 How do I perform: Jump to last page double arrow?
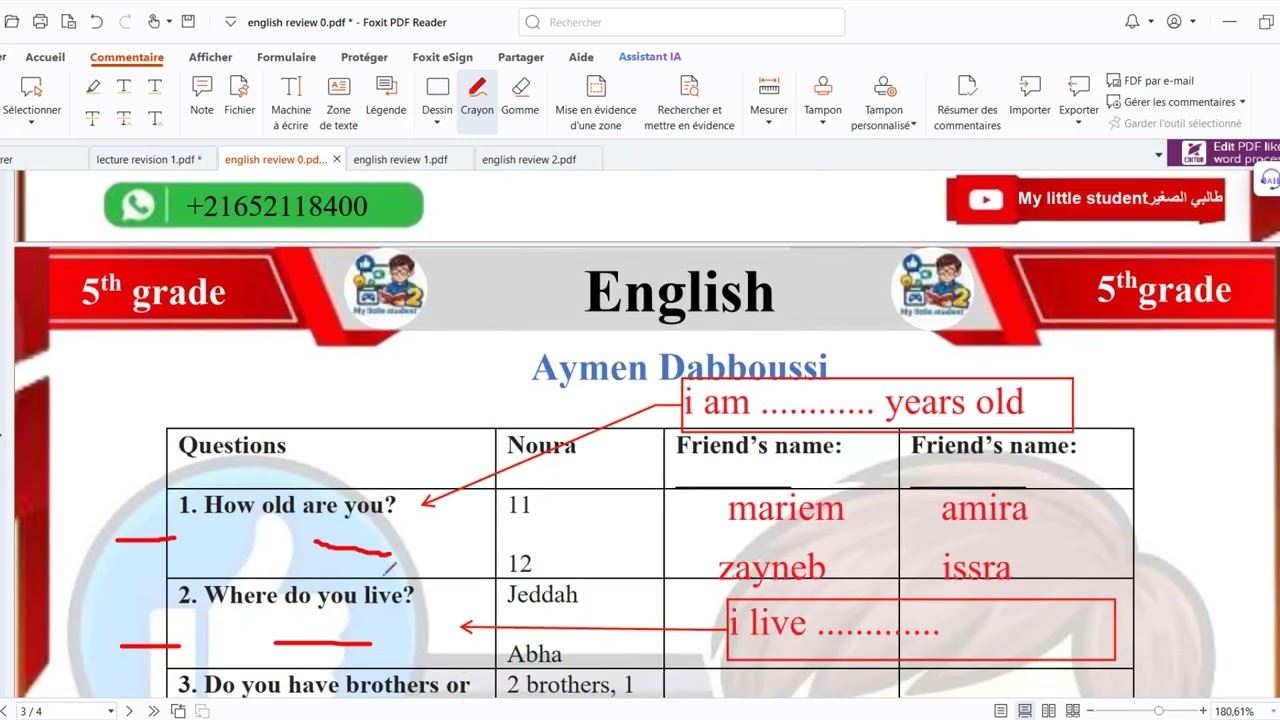point(153,711)
